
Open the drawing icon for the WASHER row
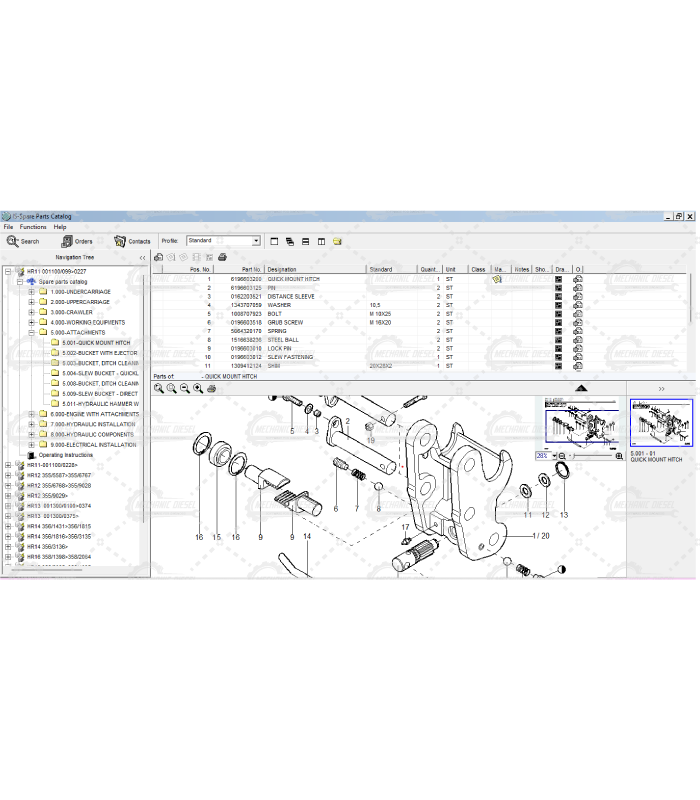pyautogui.click(x=558, y=305)
